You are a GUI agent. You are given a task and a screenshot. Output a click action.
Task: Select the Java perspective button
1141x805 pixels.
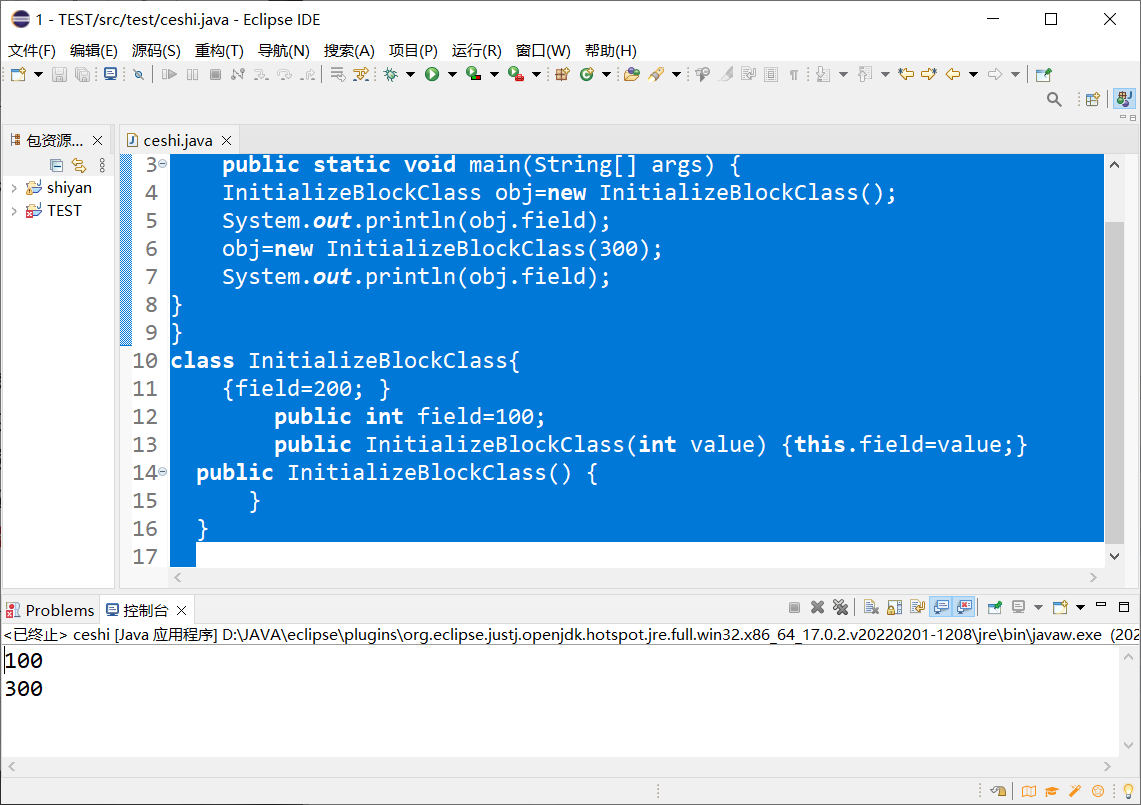1124,99
